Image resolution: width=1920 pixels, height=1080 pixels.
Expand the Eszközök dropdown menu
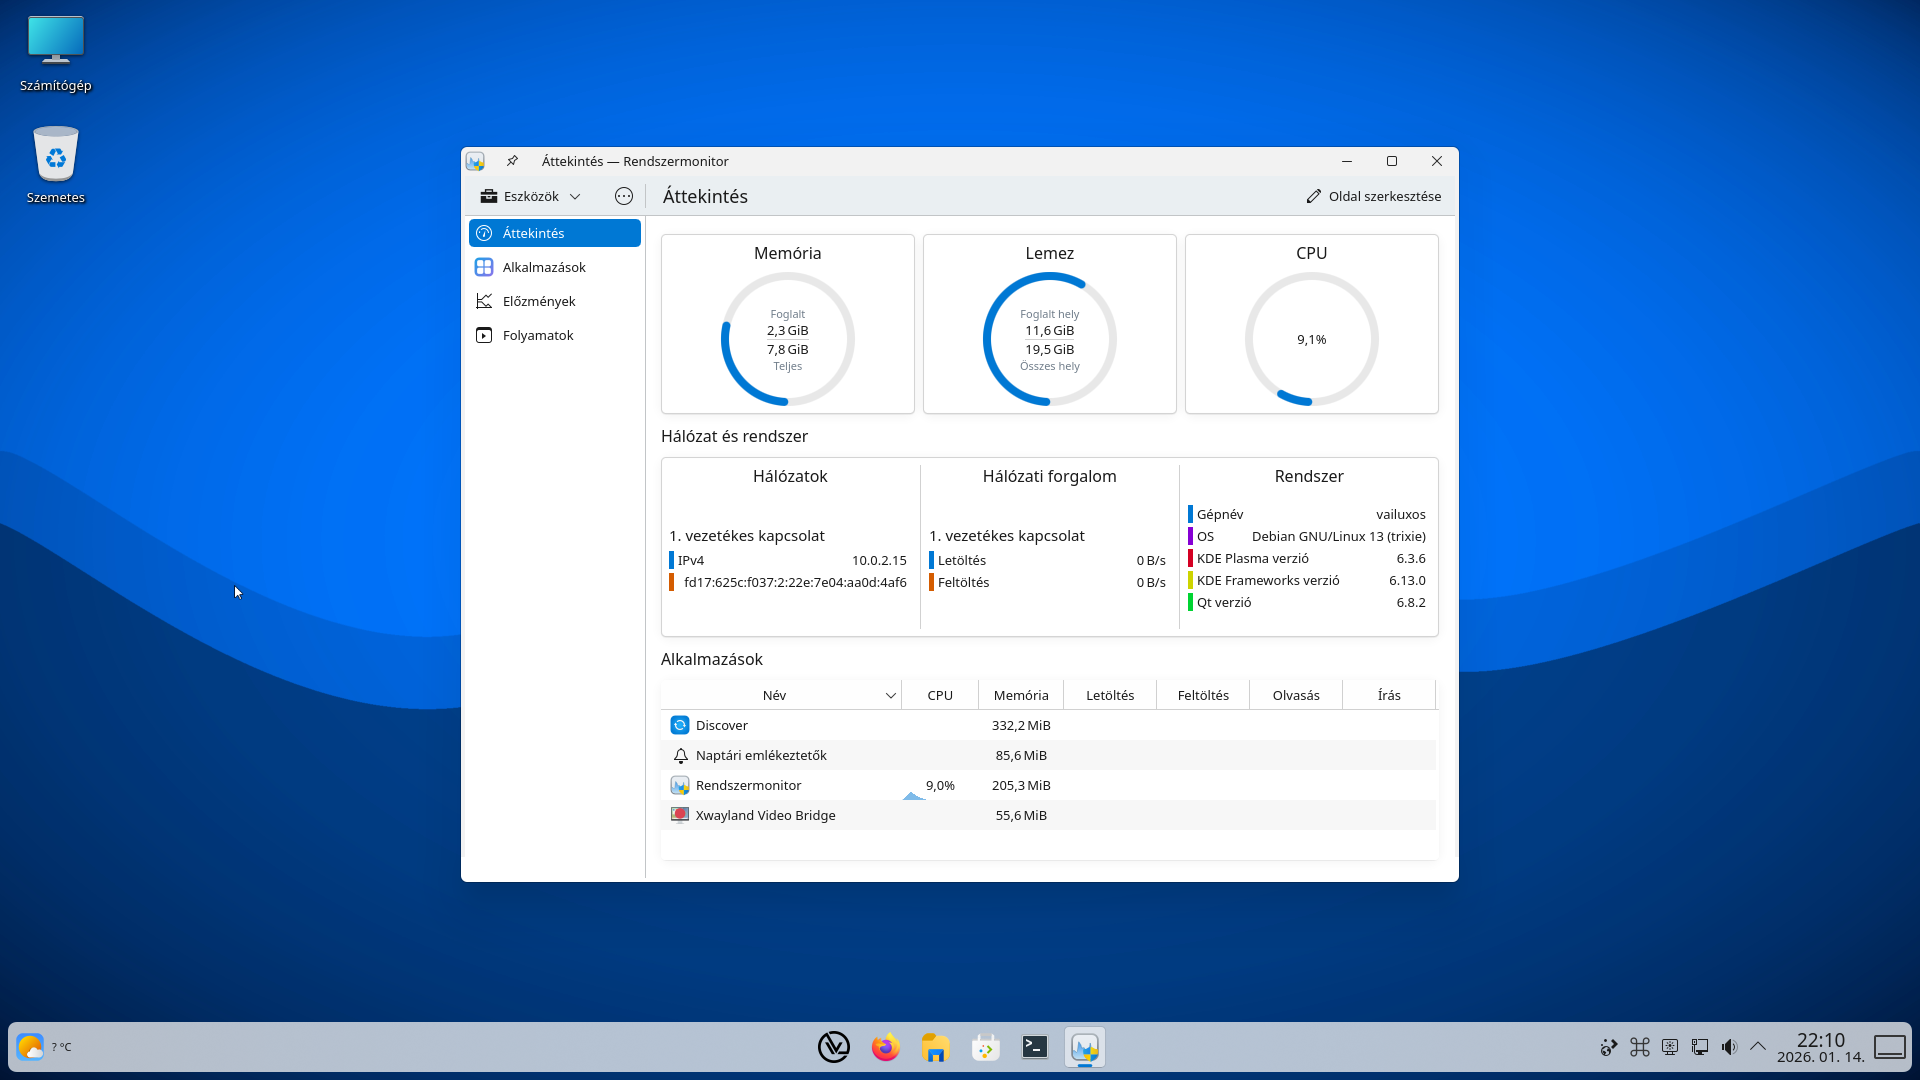point(530,196)
